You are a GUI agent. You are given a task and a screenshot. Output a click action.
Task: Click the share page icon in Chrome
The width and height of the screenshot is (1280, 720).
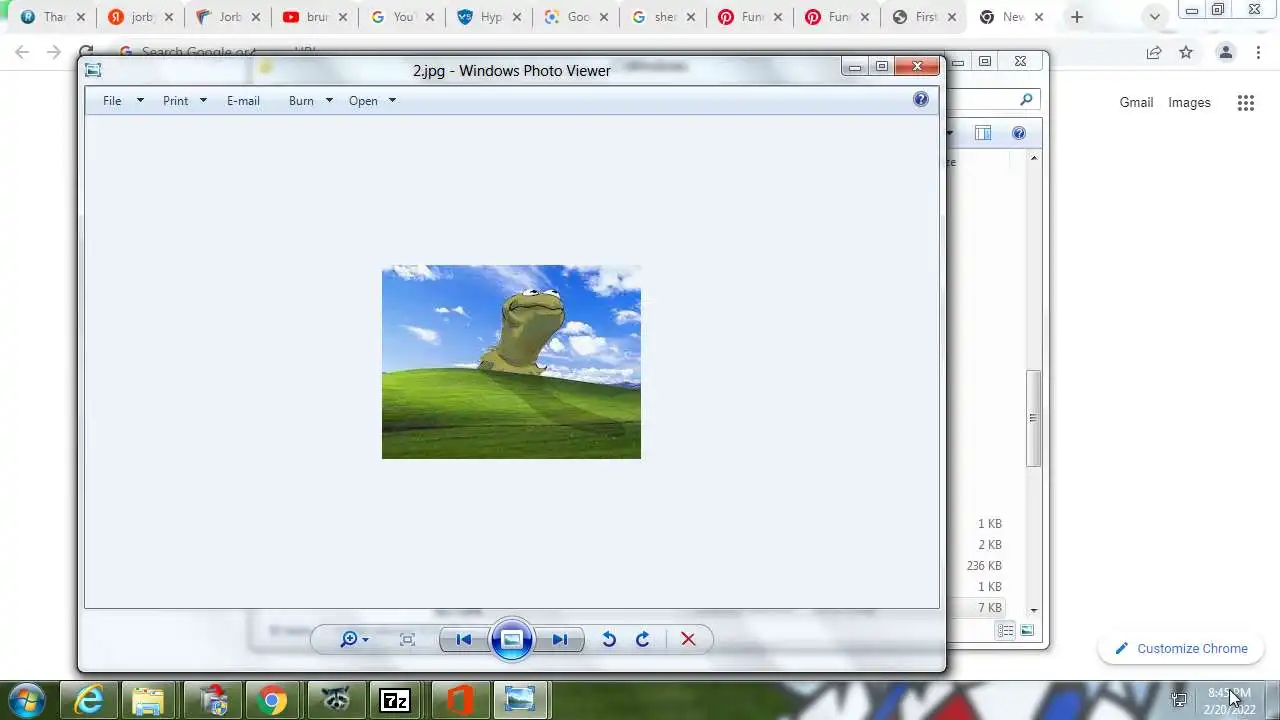coord(1154,52)
